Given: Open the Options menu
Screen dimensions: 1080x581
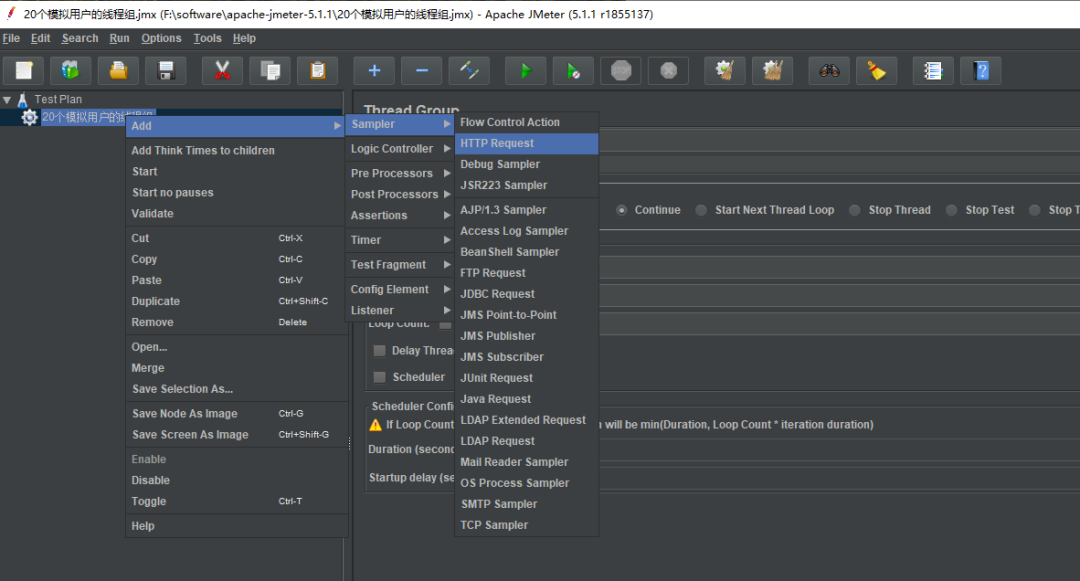Looking at the screenshot, I should pos(161,39).
